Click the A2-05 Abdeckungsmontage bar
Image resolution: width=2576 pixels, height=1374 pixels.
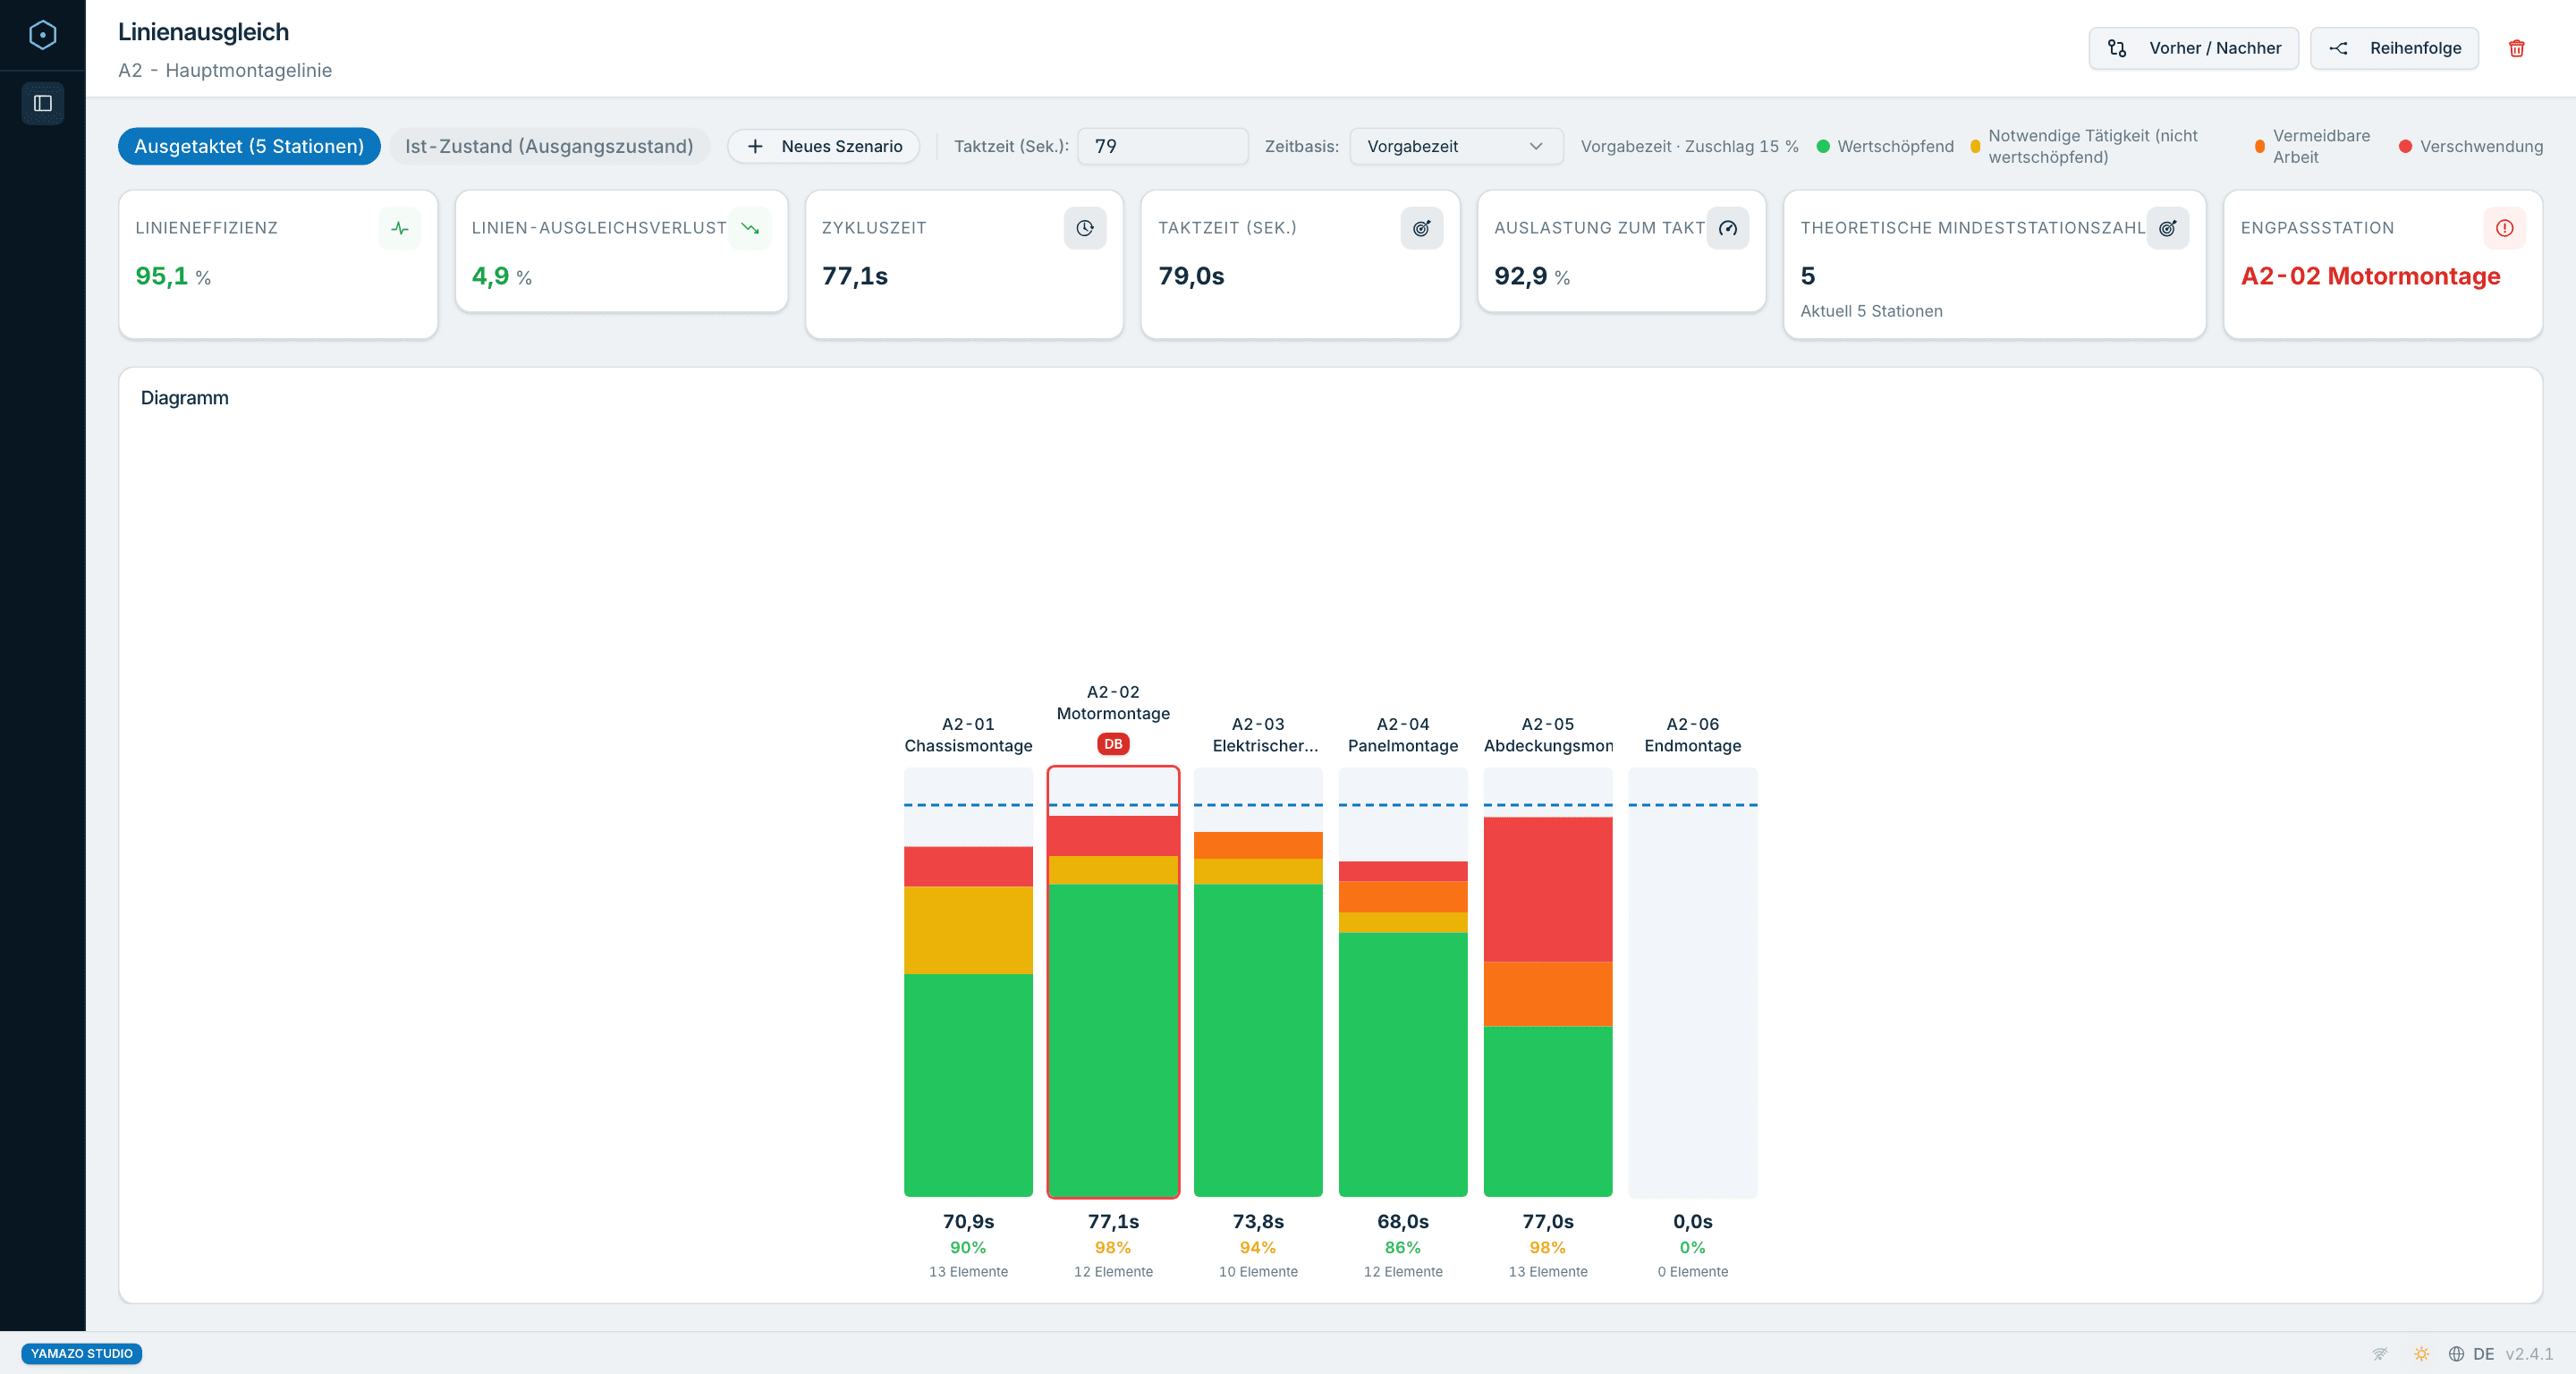coord(1548,982)
